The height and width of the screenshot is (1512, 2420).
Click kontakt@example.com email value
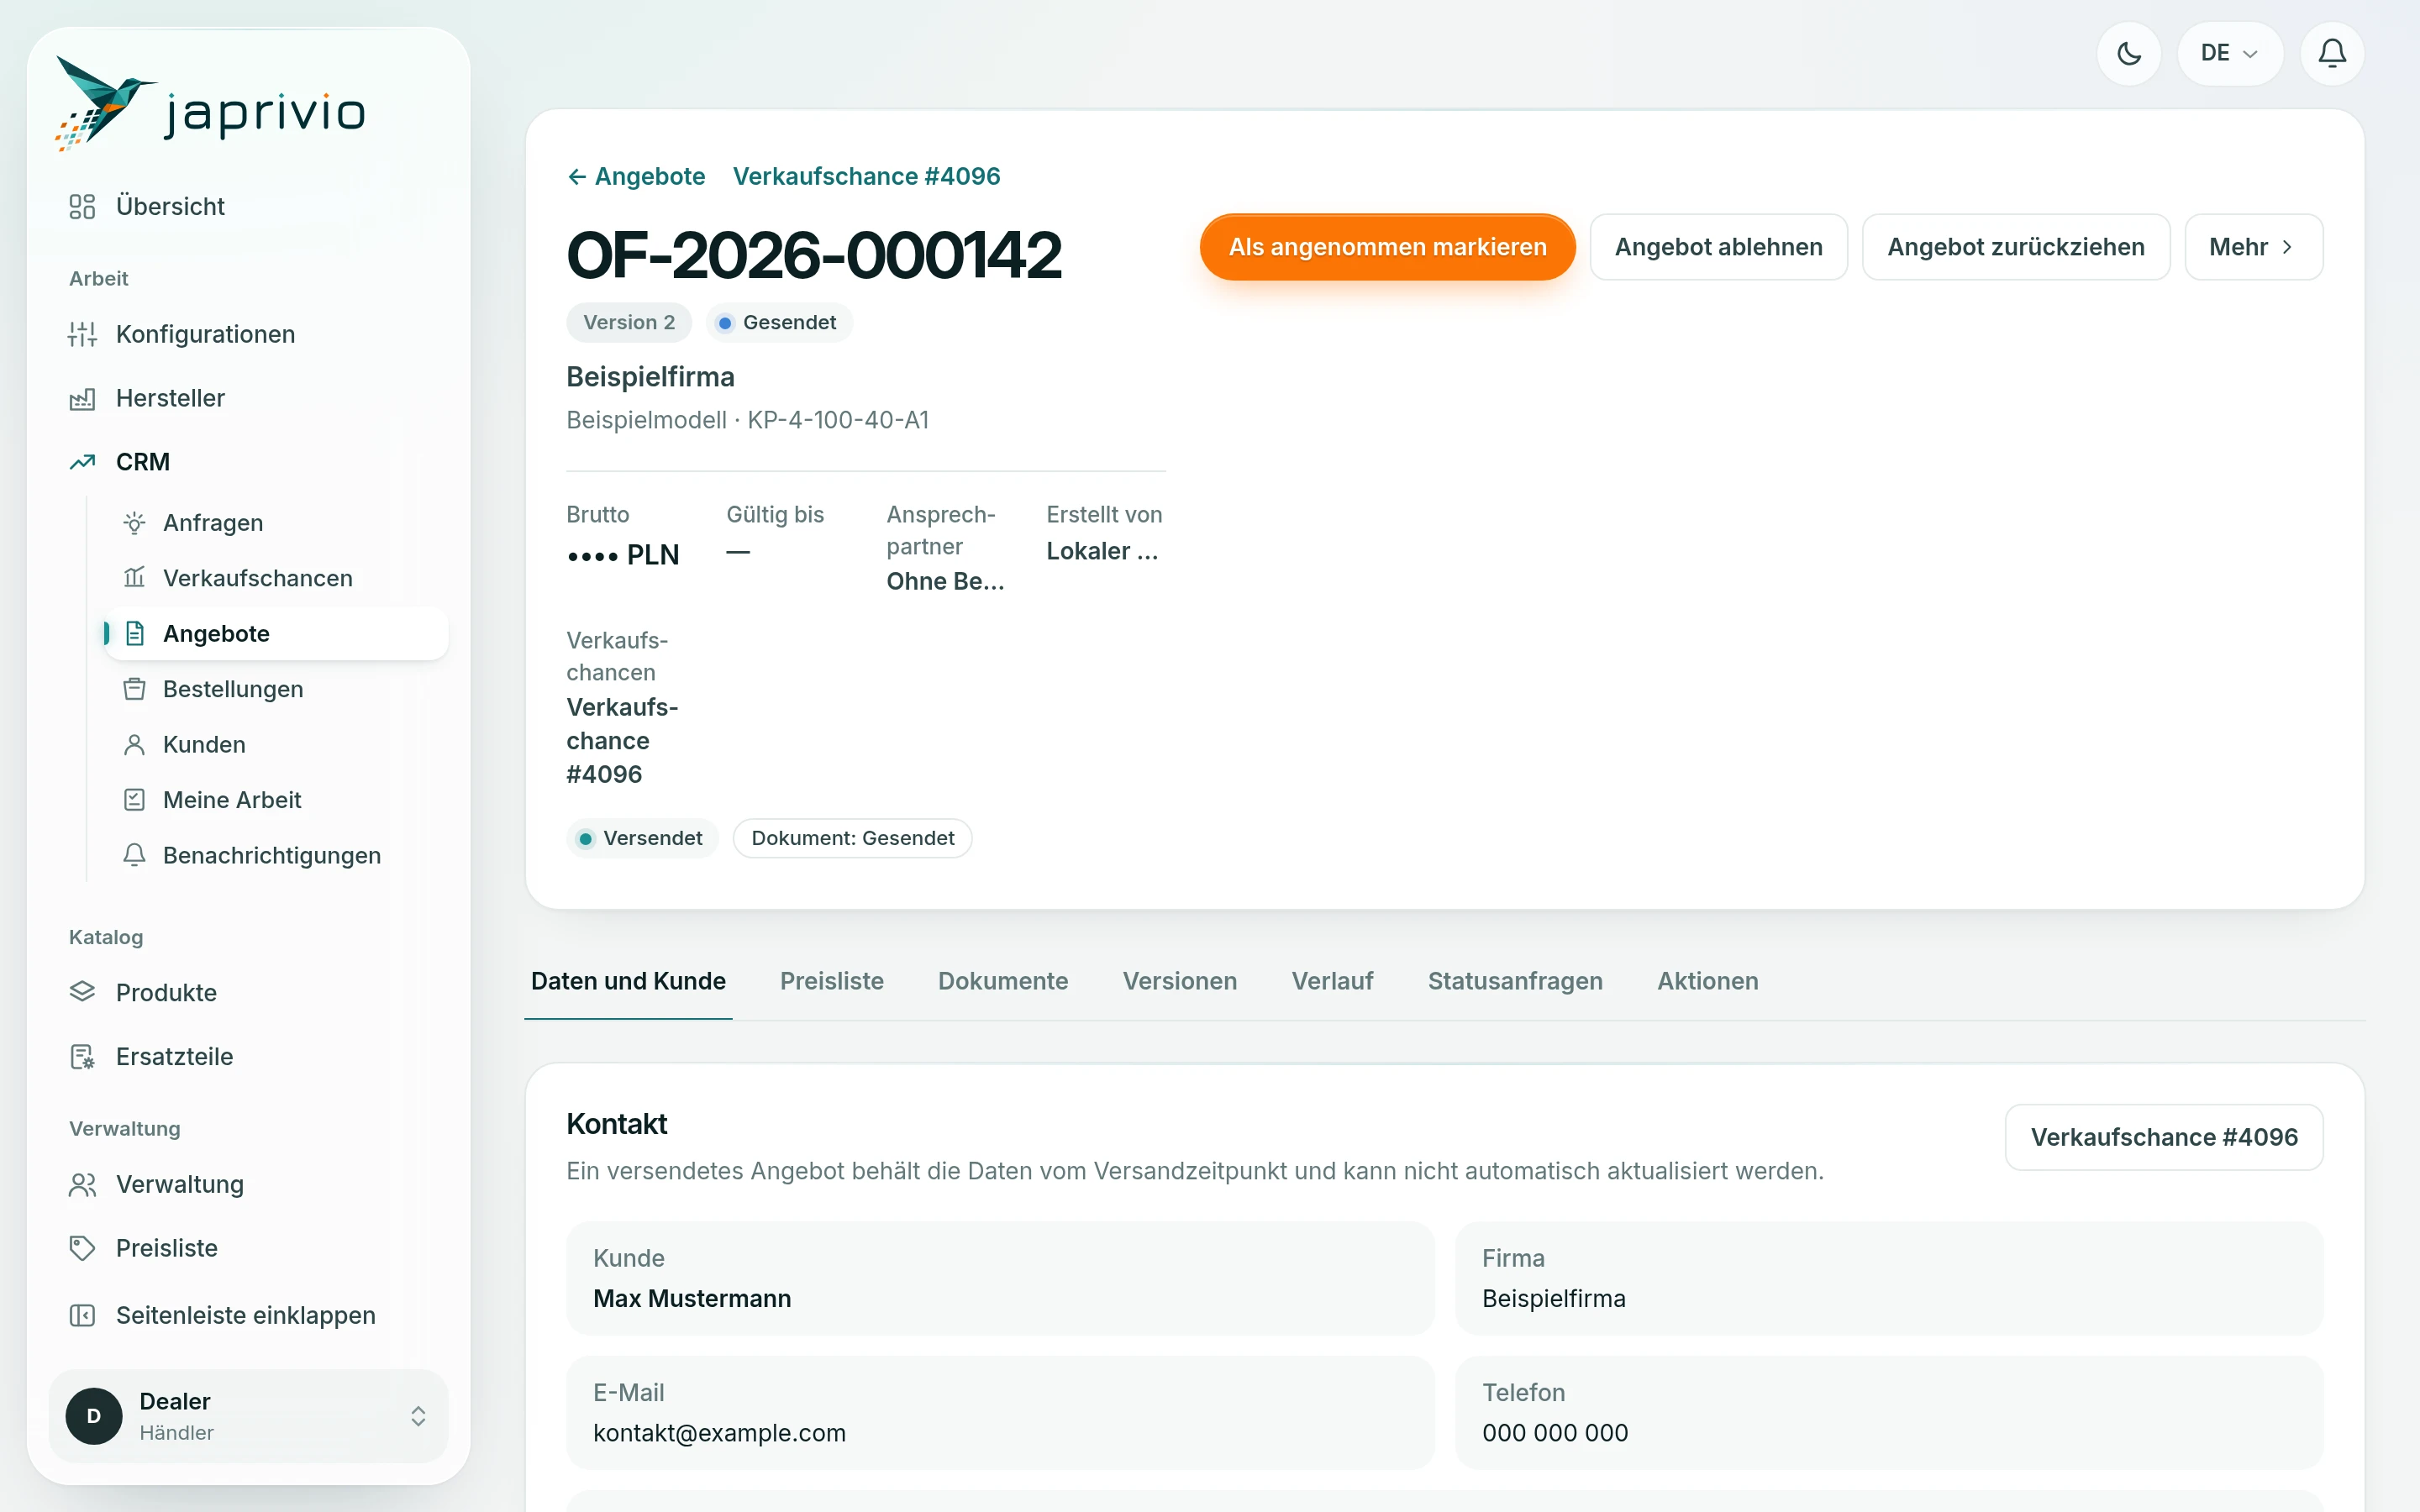719,1433
